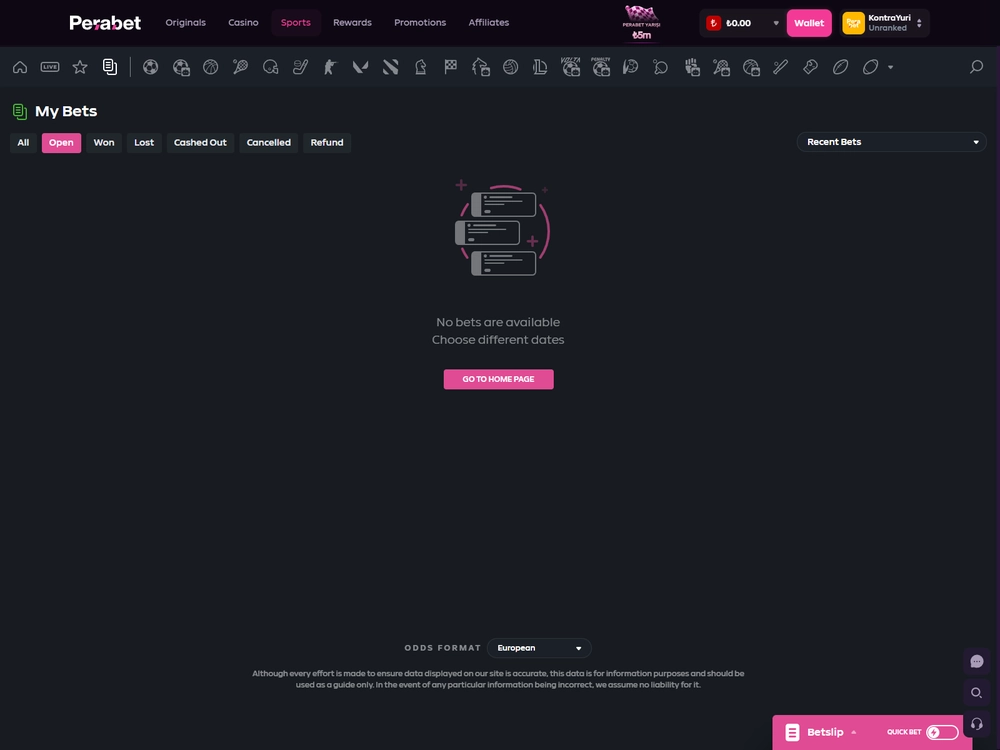
Task: Open the balance currency dropdown
Action: pyautogui.click(x=776, y=23)
